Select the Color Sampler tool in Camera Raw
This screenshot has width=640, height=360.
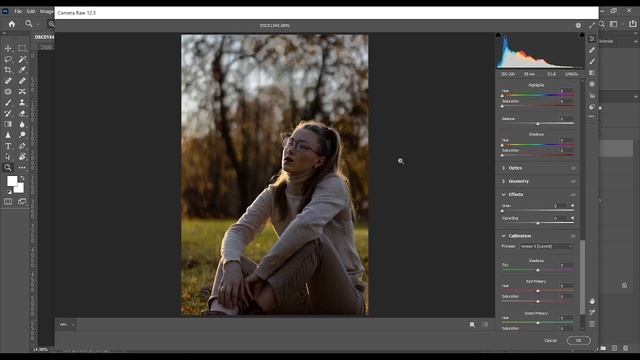pyautogui.click(x=592, y=313)
